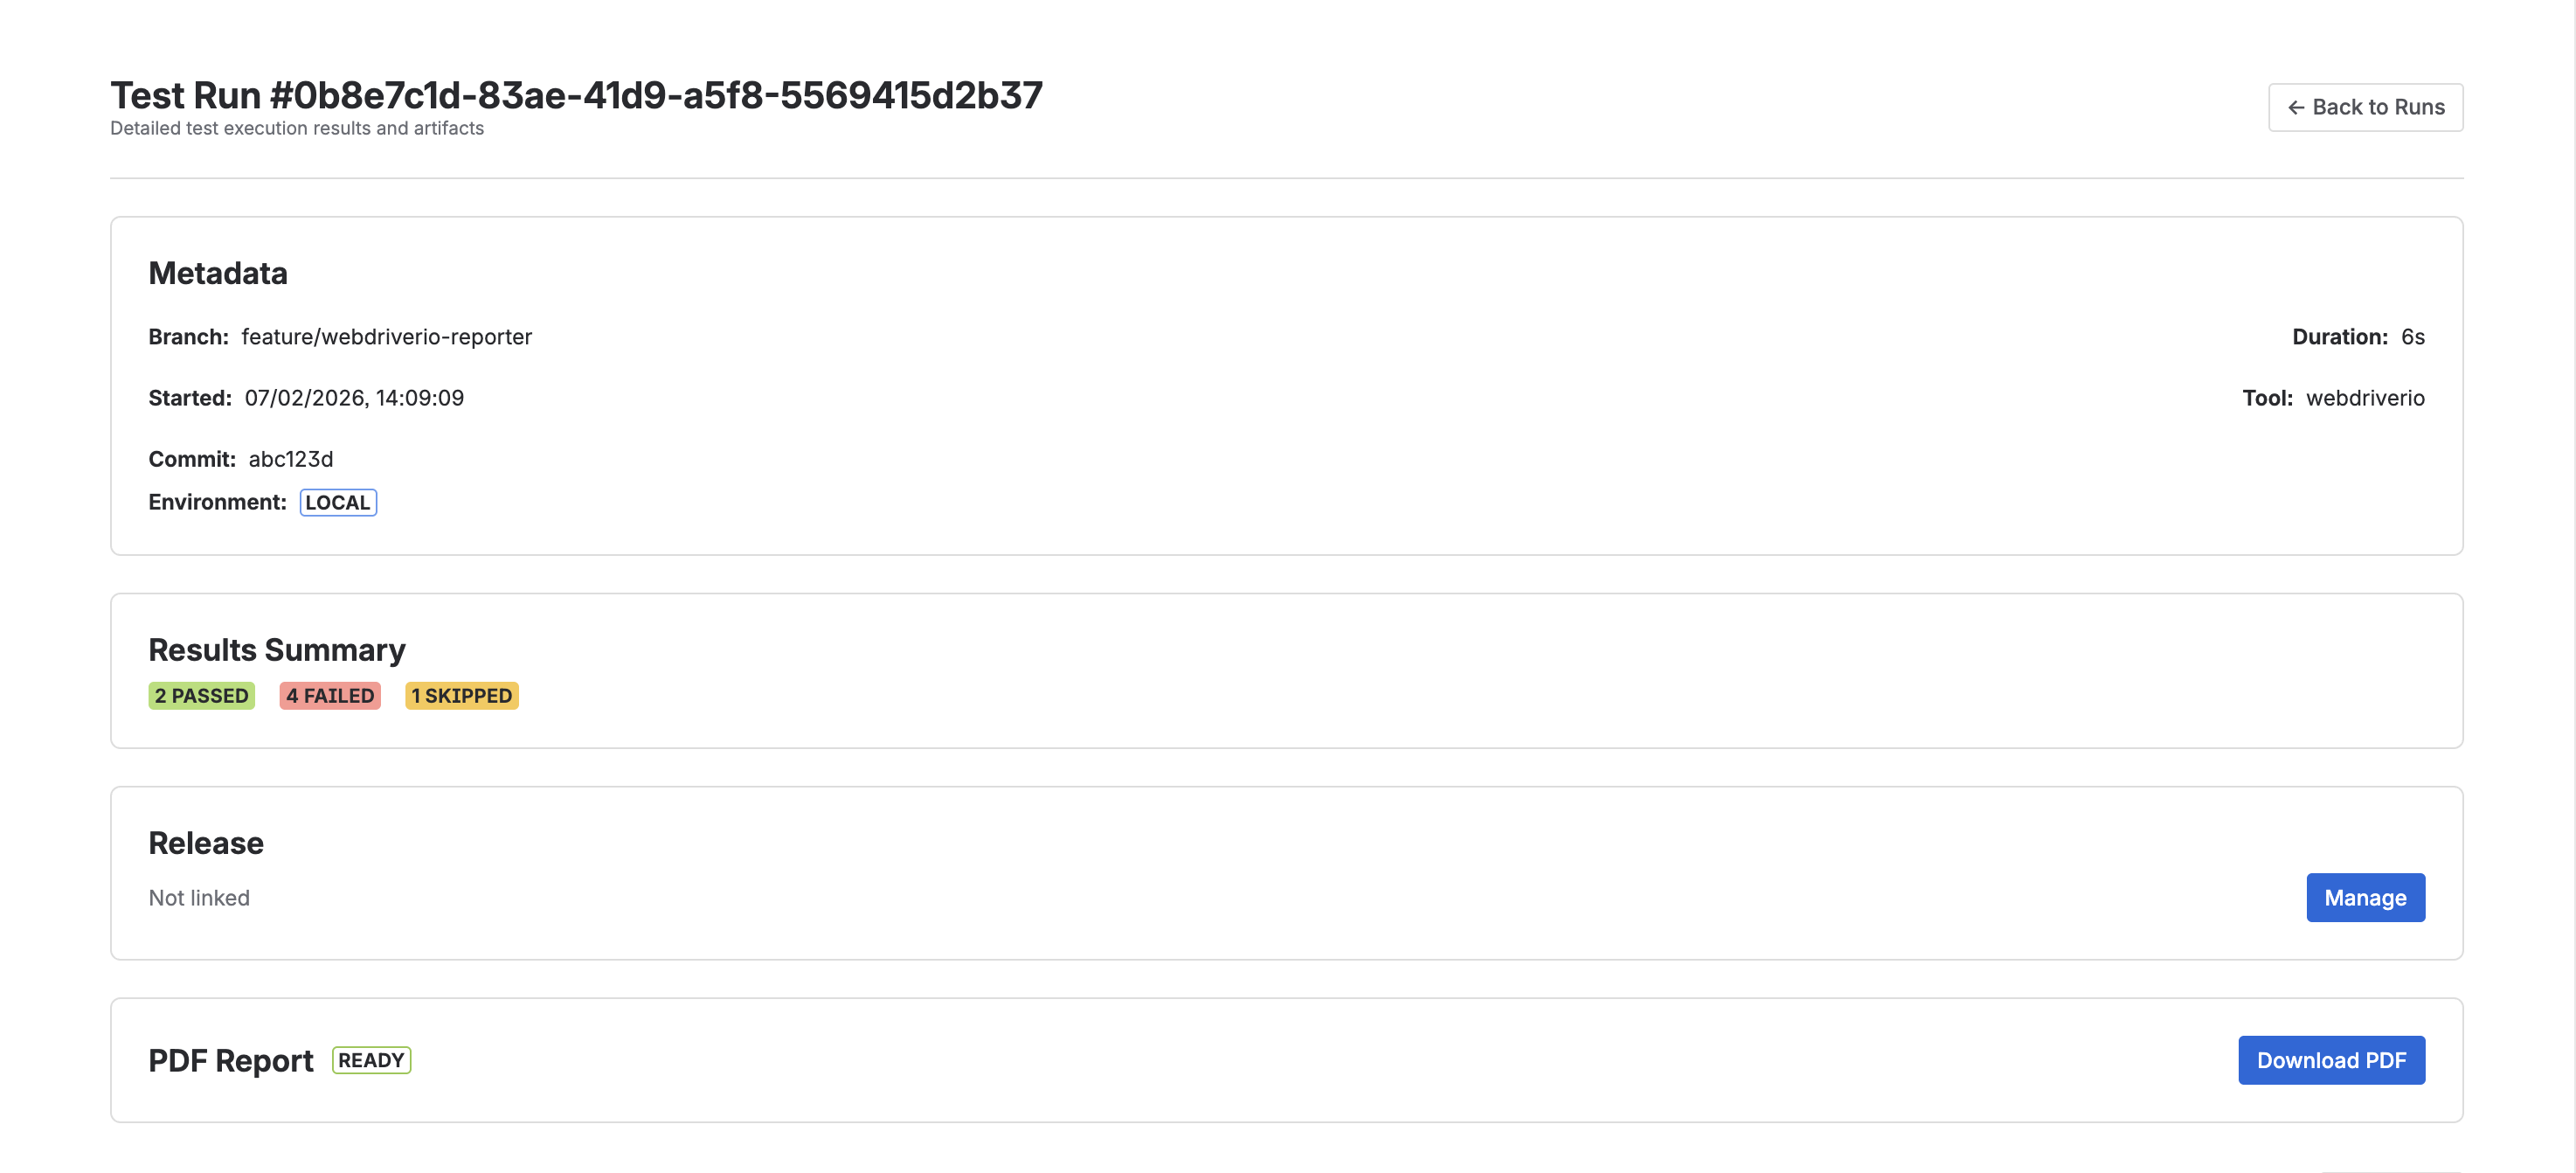The image size is (2576, 1173).
Task: Click the Test Run ID heading
Action: pyautogui.click(x=576, y=95)
